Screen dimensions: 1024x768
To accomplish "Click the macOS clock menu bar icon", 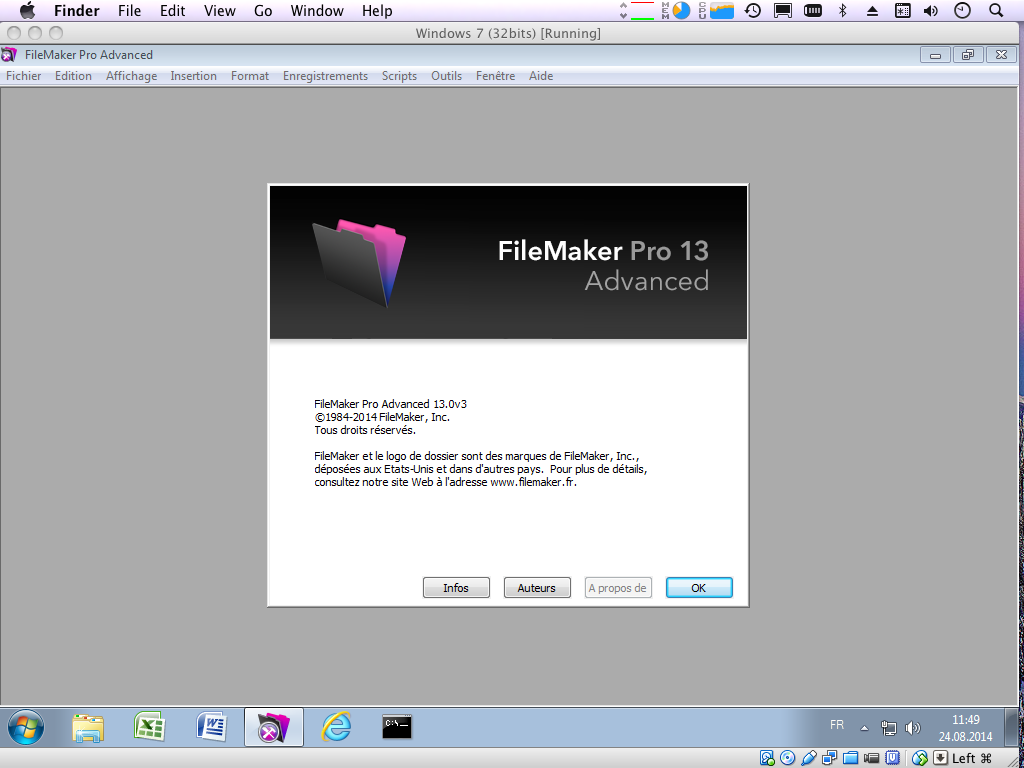I will click(x=963, y=10).
